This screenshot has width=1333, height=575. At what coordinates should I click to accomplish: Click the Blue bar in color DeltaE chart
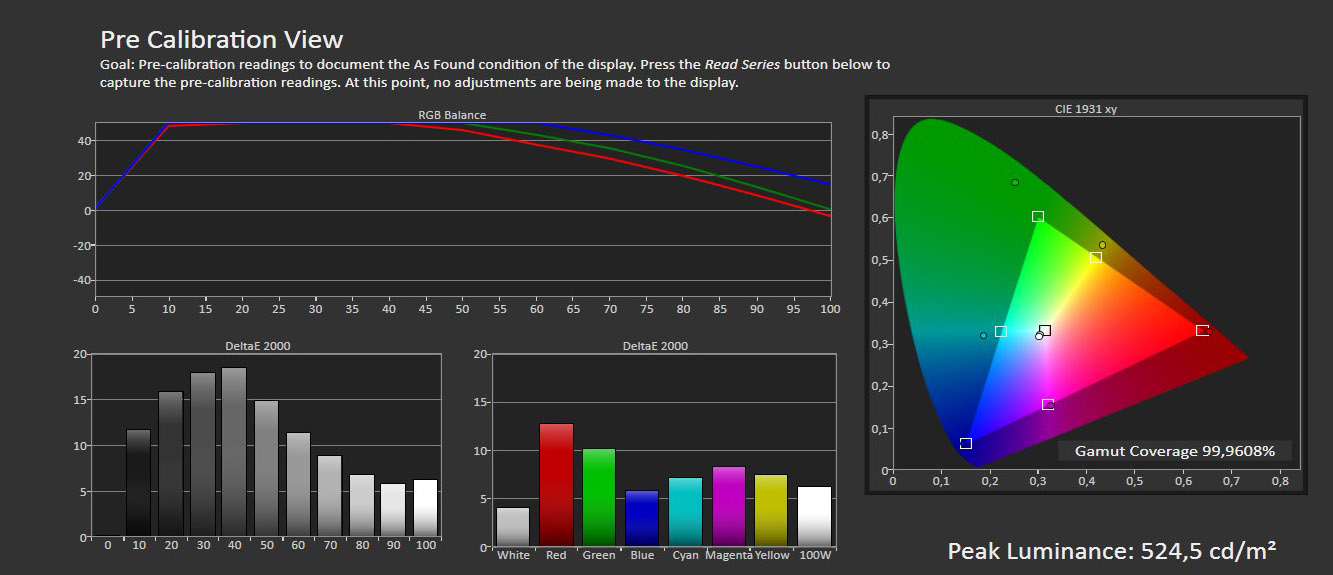pyautogui.click(x=642, y=518)
